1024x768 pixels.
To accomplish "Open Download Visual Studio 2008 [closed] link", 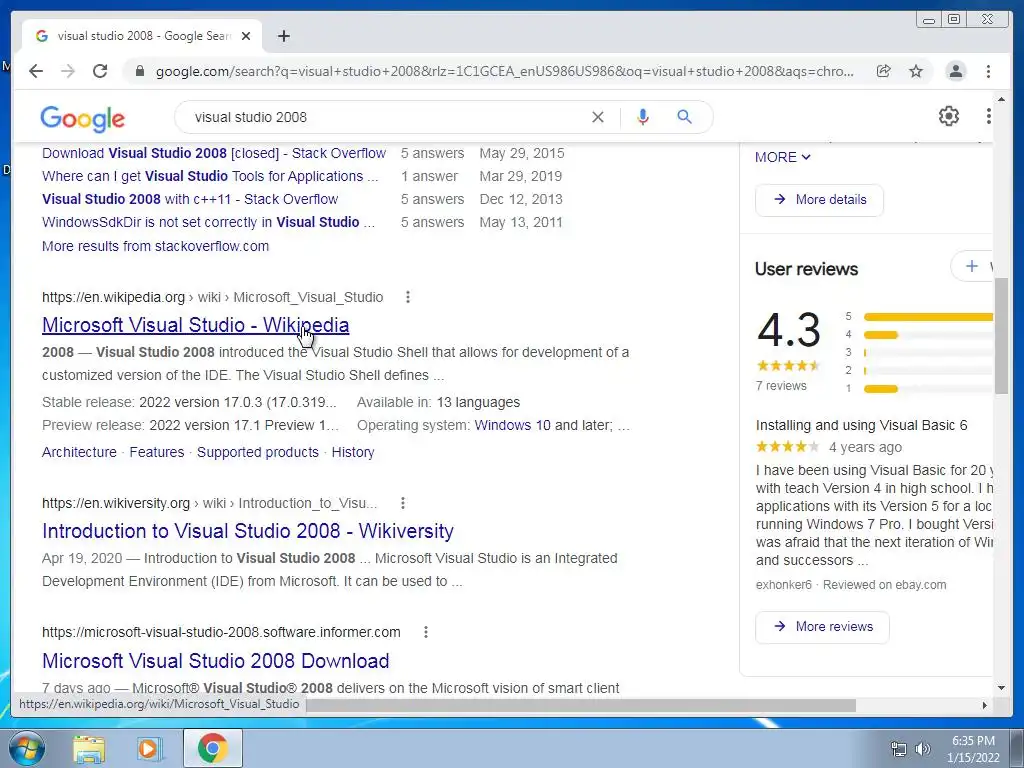I will click(x=214, y=153).
